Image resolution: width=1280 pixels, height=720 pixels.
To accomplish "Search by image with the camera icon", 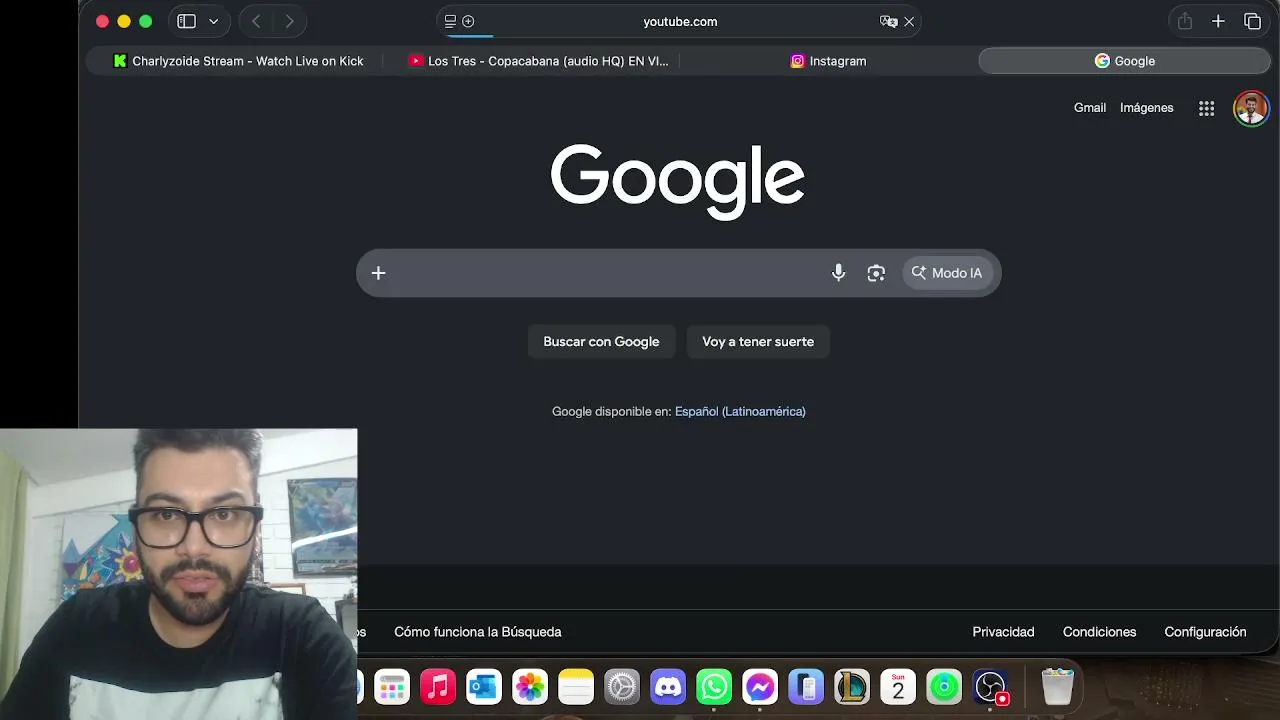I will pos(876,273).
